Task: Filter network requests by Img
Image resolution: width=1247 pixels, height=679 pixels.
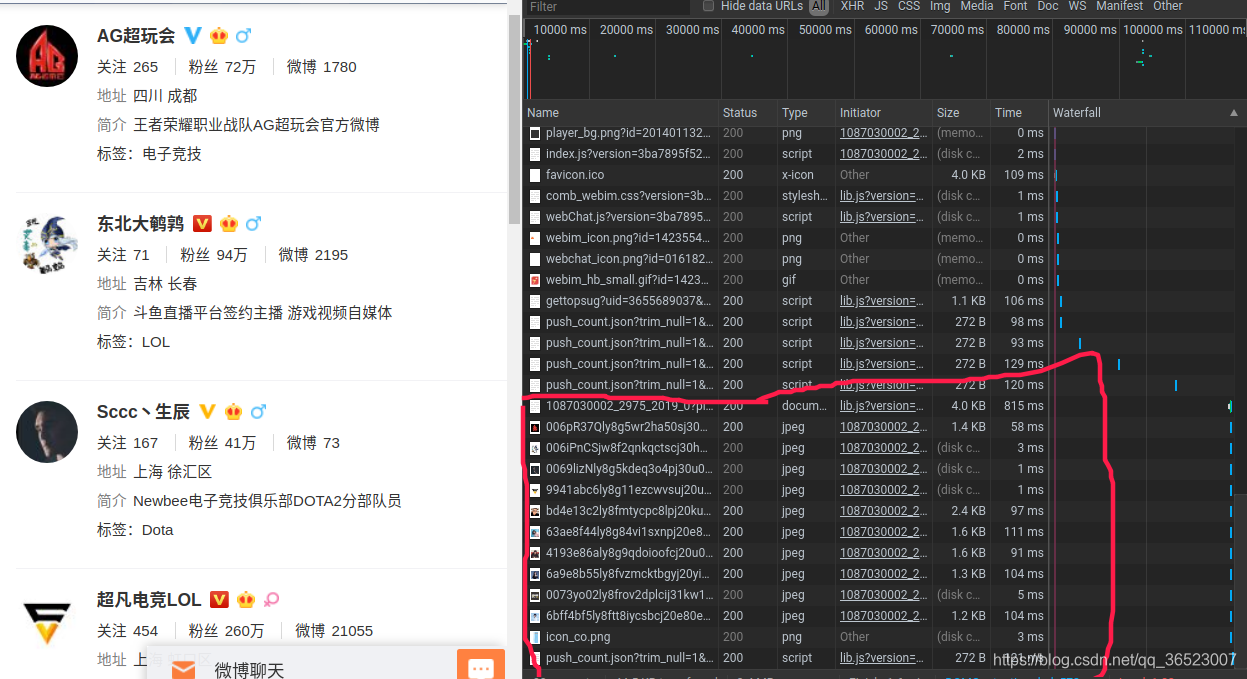Action: click(940, 6)
